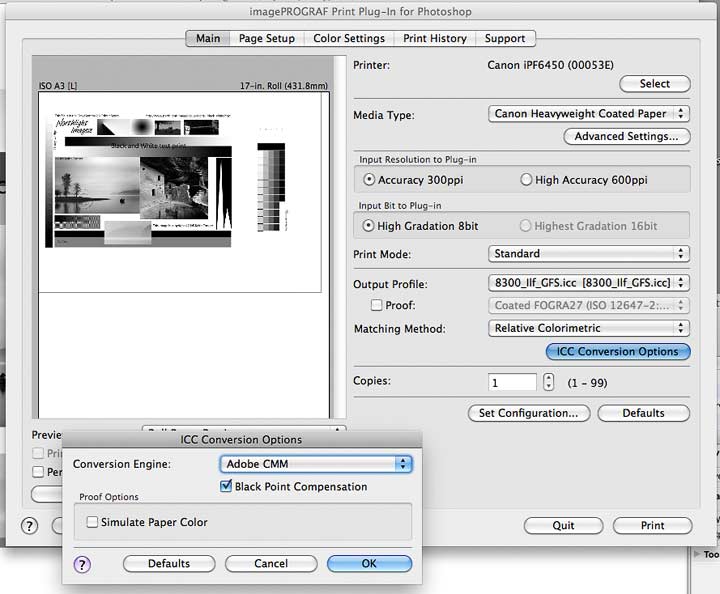Open the Proof profile dropdown
This screenshot has height=594, width=720.
coord(589,306)
